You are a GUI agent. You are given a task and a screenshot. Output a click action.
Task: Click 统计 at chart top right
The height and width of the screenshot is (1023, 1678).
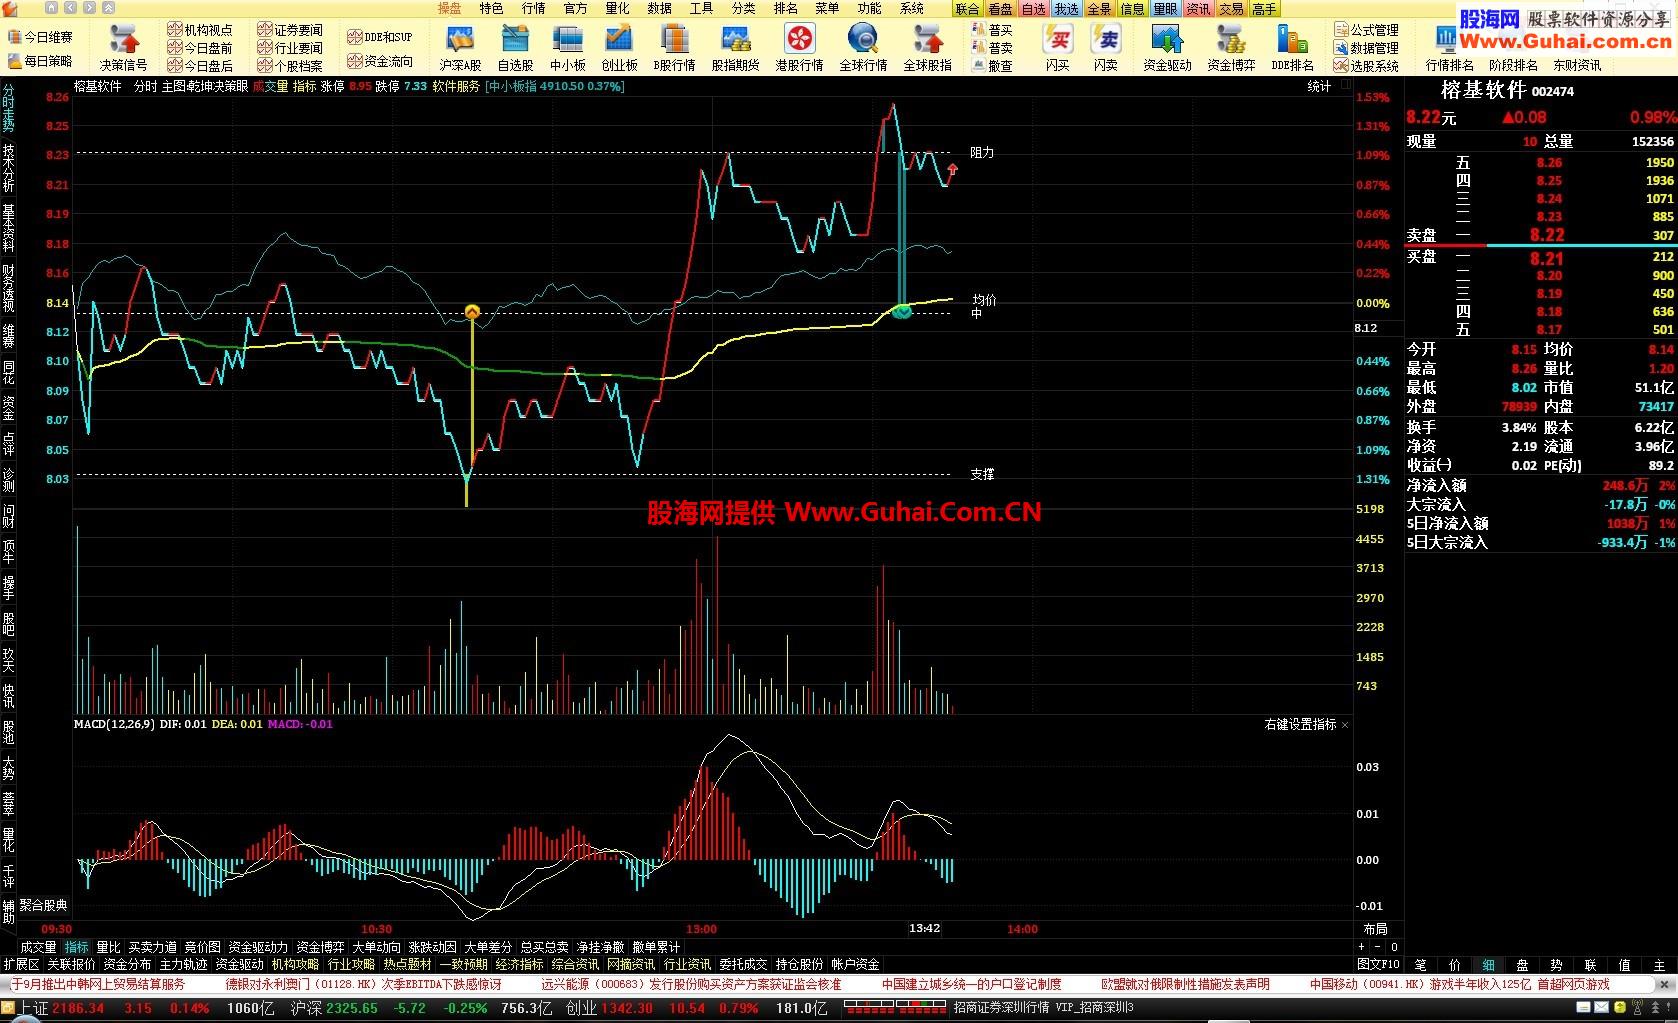(x=1319, y=87)
